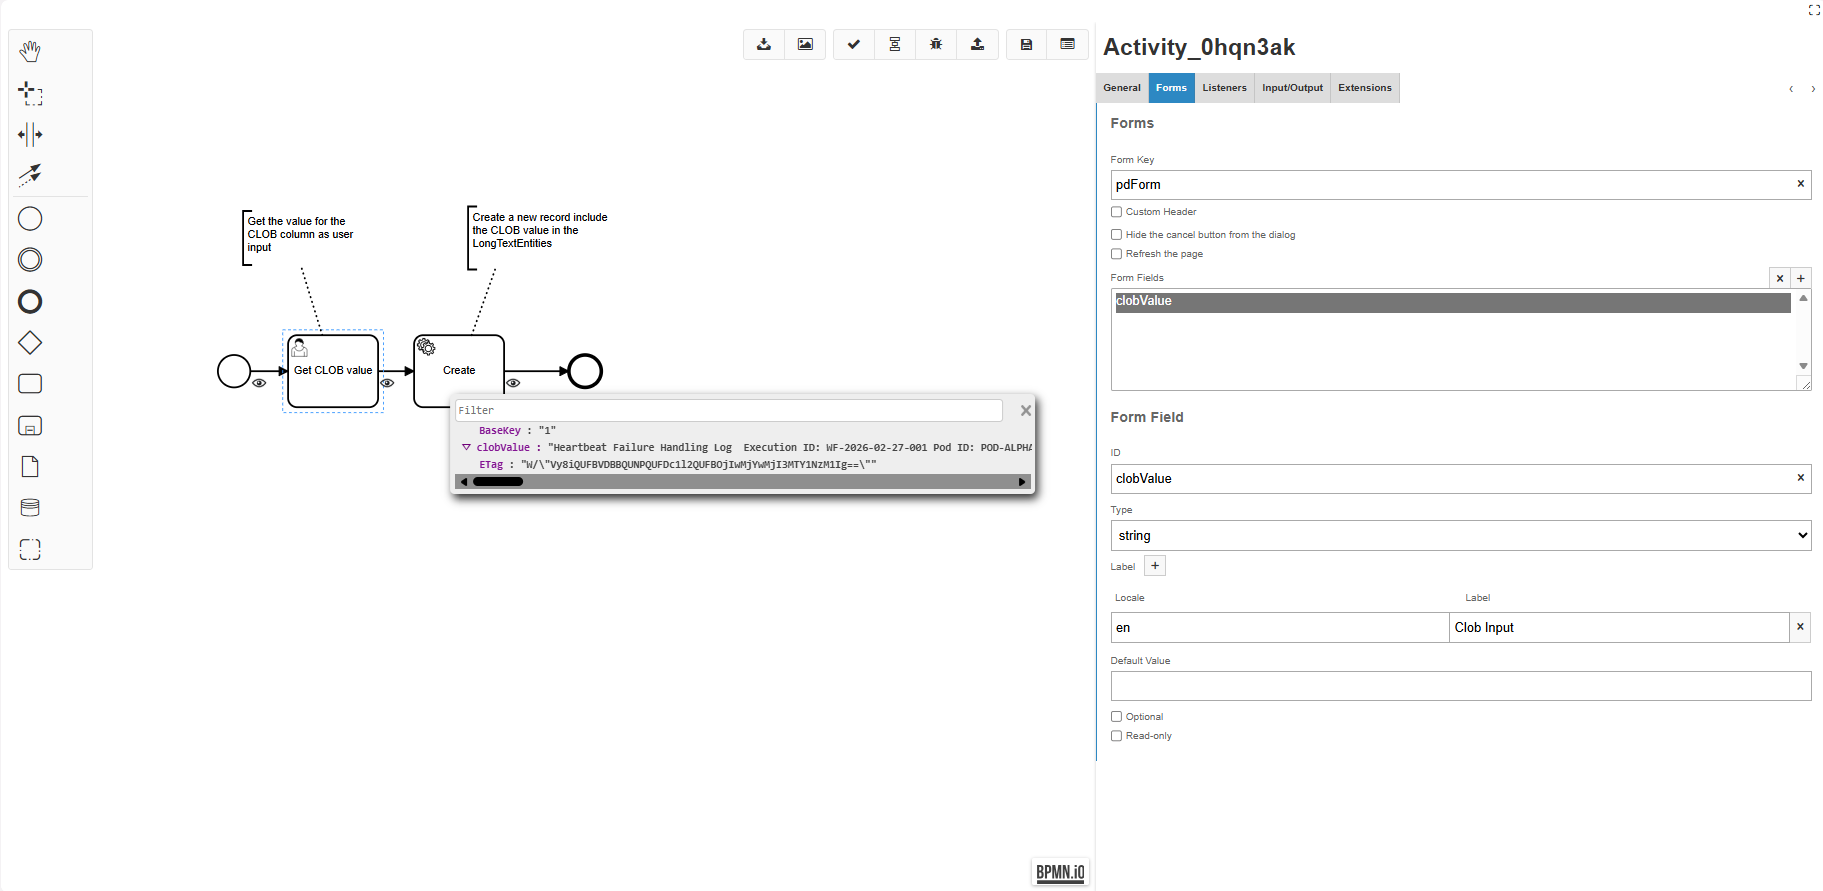Viewport: 1823px width, 891px height.
Task: Activate the global connect tool
Action: (30, 175)
